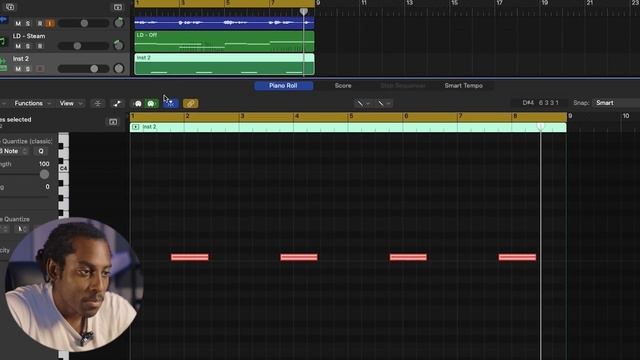The height and width of the screenshot is (360, 640).
Task: Toggle input monitoring on top audio track
Action: click(50, 23)
